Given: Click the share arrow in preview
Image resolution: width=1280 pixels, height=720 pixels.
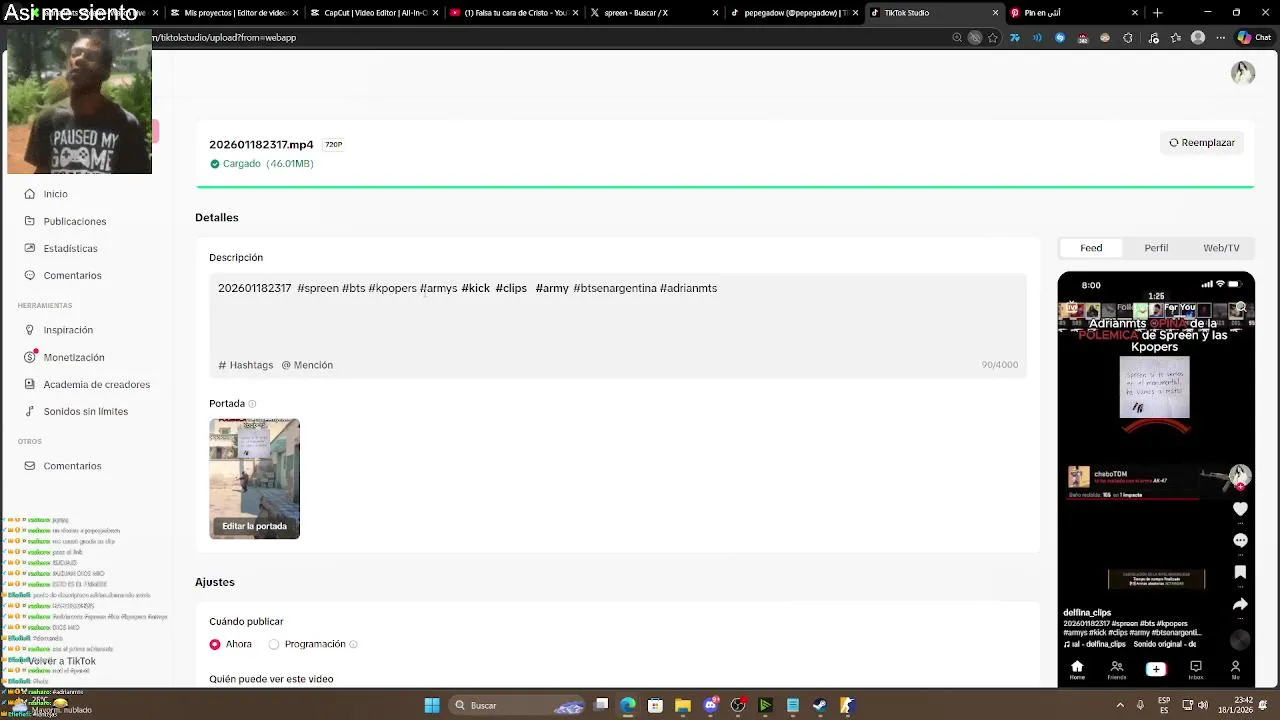Looking at the screenshot, I should pyautogui.click(x=1240, y=605).
